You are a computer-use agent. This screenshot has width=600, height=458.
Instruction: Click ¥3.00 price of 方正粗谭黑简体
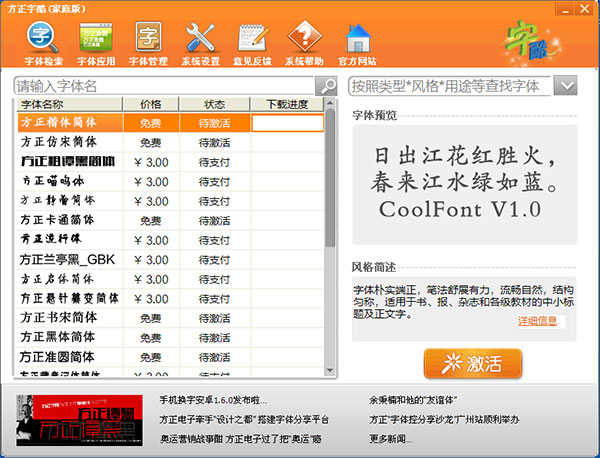pos(151,162)
